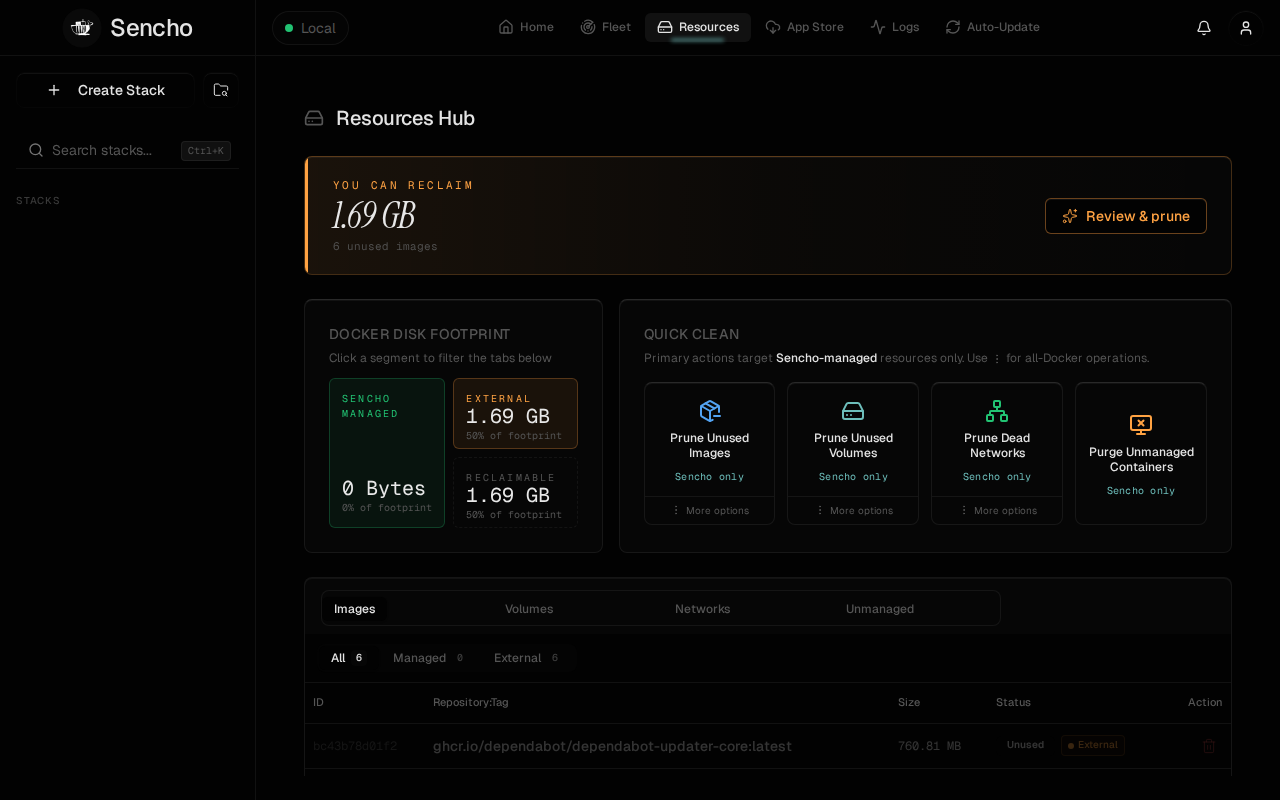The image size is (1280, 800).
Task: Delete the dependabot-updater-core image with trash icon
Action: pyautogui.click(x=1209, y=746)
